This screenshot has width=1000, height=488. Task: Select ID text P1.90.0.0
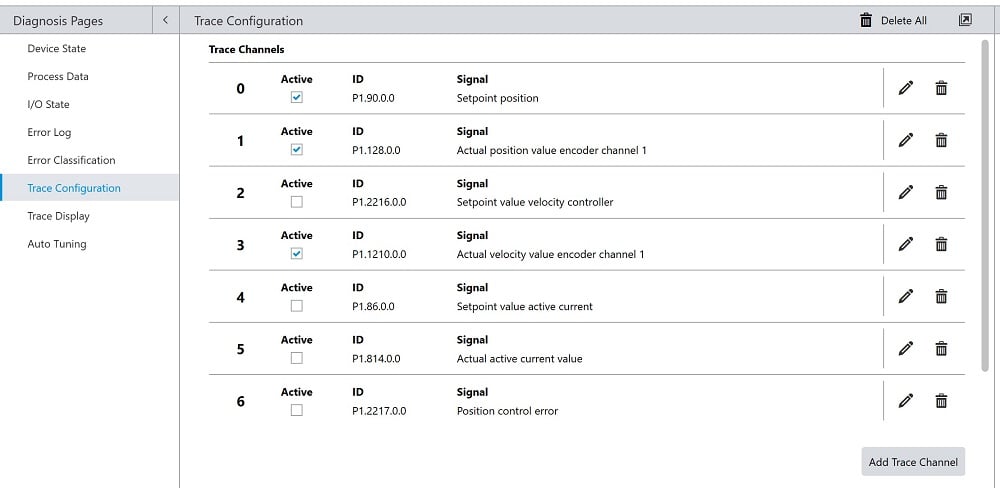click(x=374, y=98)
